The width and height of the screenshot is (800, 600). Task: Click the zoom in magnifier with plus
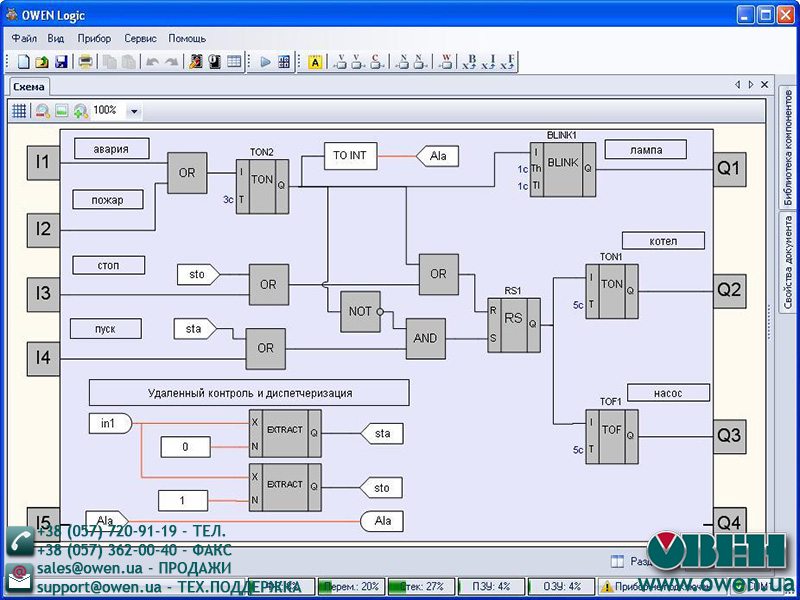click(x=80, y=111)
